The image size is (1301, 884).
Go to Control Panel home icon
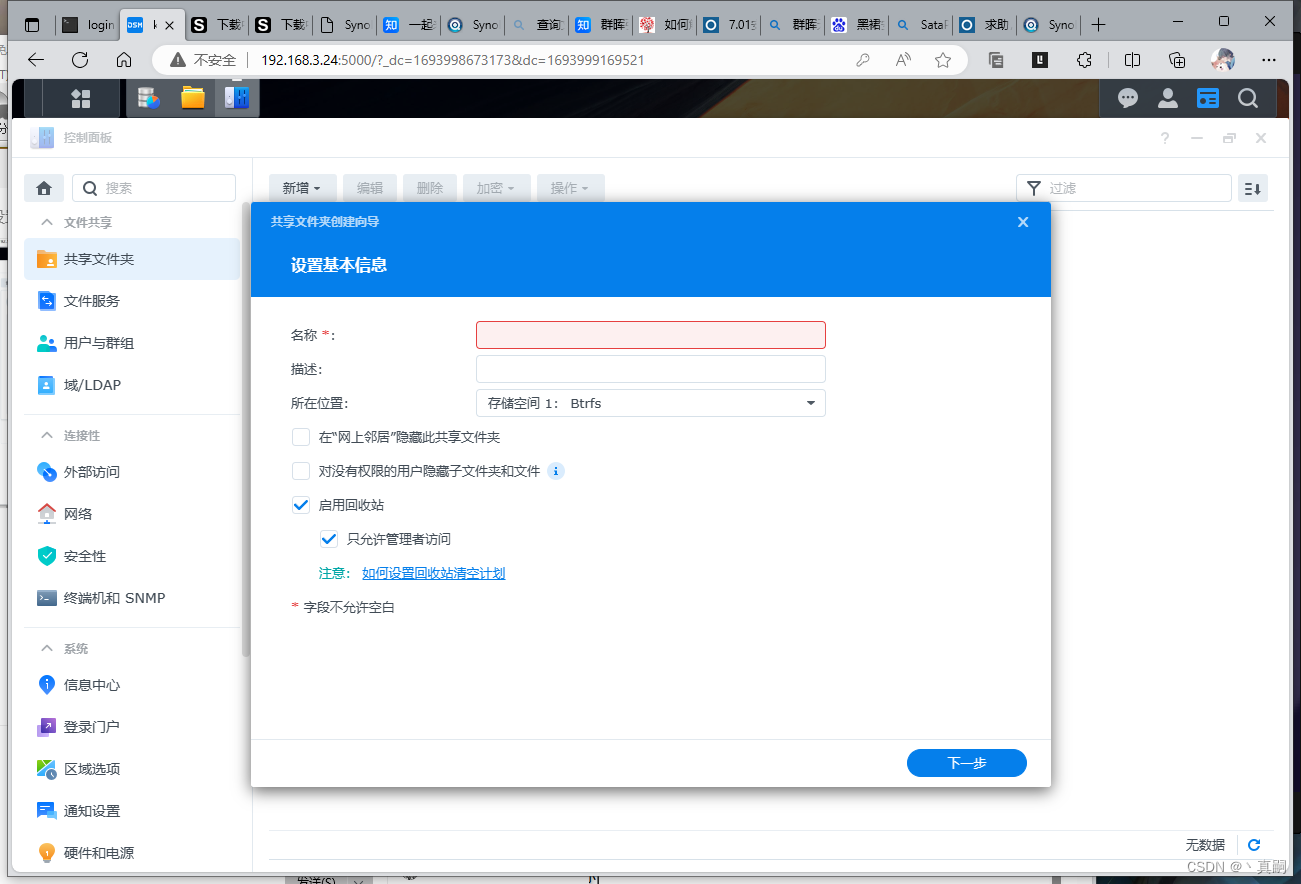click(44, 188)
